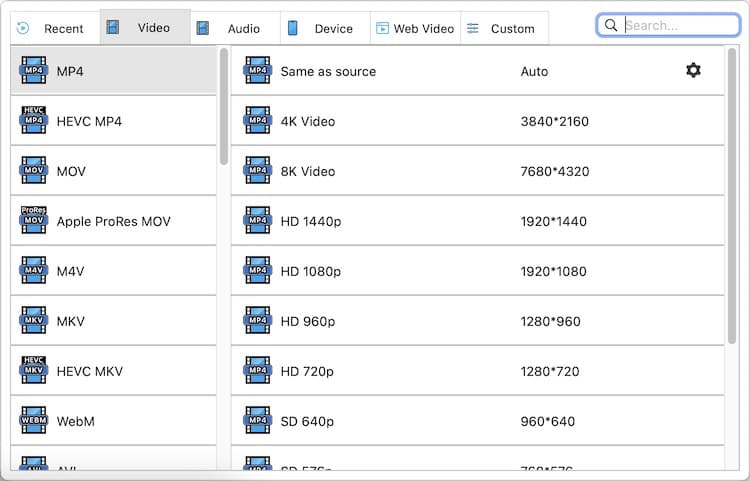Click the SD 640p preset icon
This screenshot has height=481, width=750.
point(257,420)
